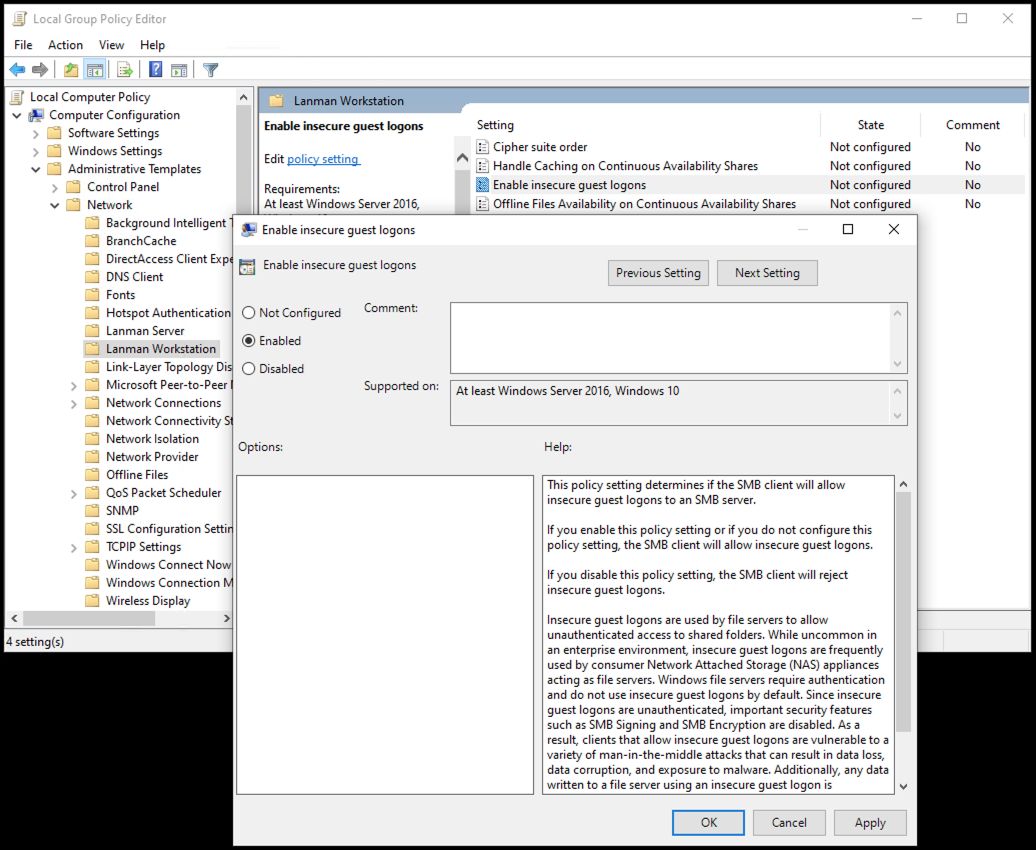Click the Lanman Server folder icon
Viewport: 1036px width, 850px height.
point(92,330)
